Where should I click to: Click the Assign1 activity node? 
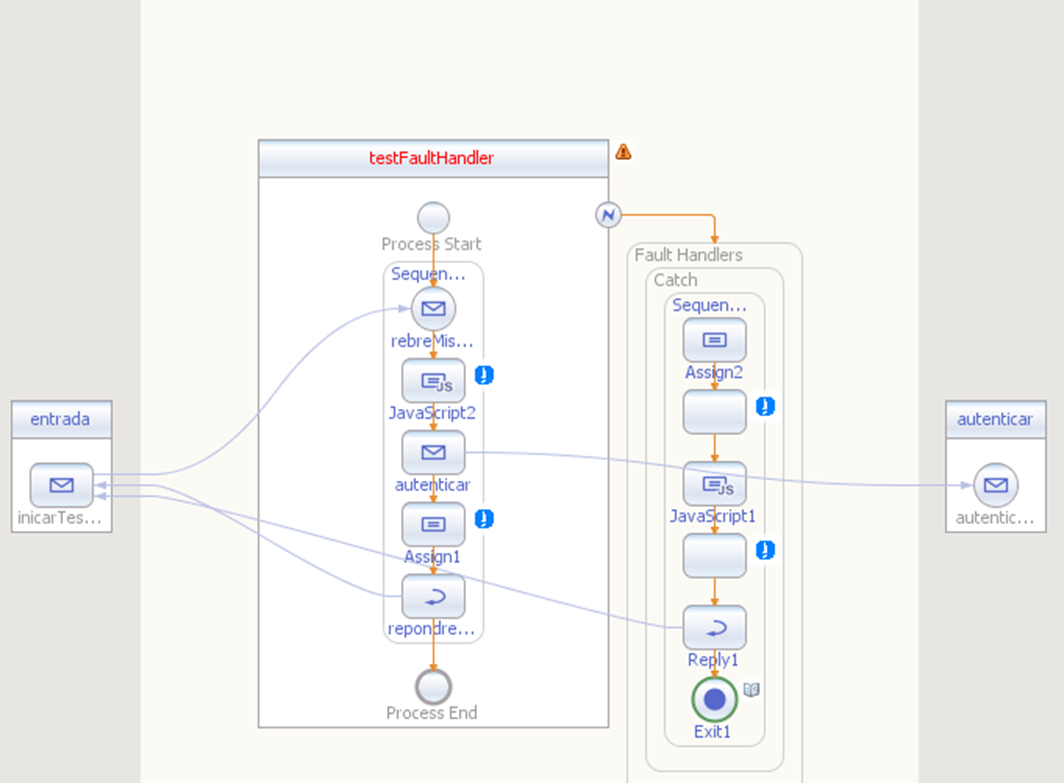pyautogui.click(x=433, y=524)
